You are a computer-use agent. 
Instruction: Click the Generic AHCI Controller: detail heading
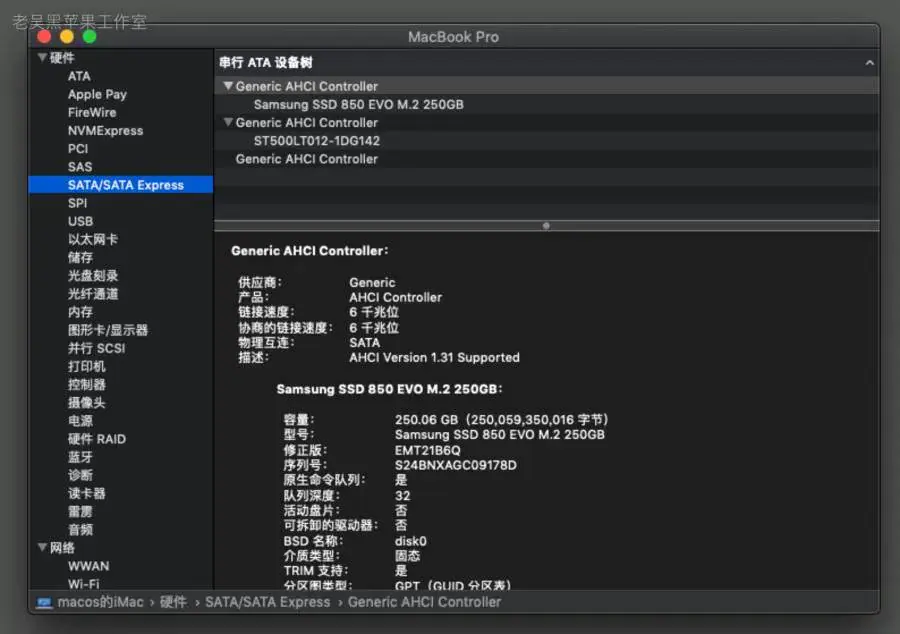309,251
